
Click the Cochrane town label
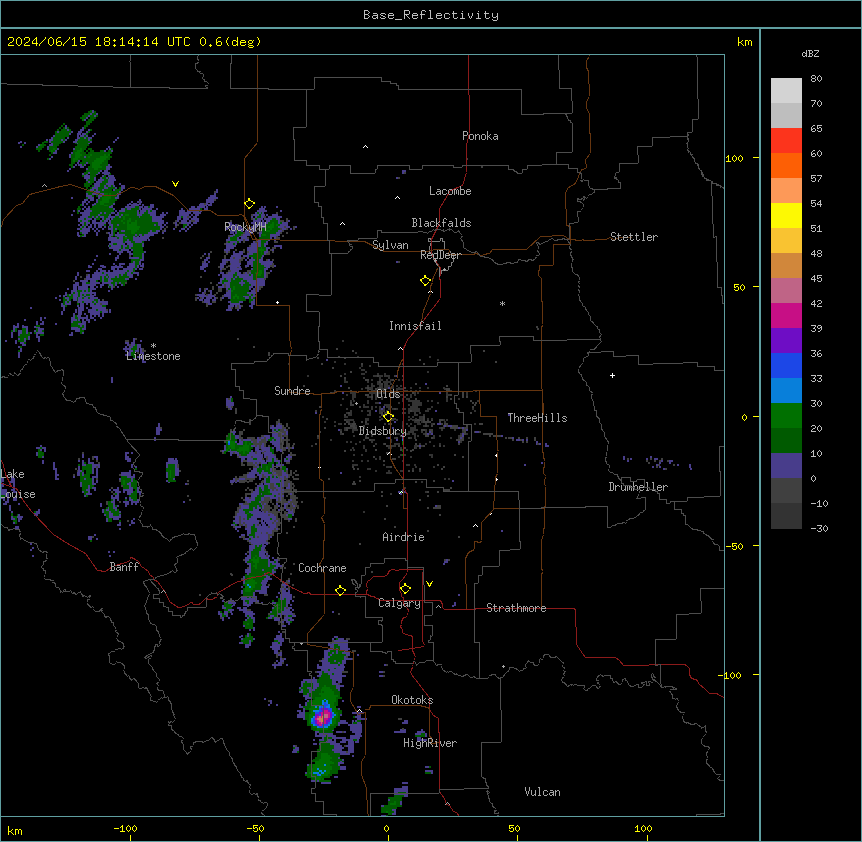[x=322, y=568]
